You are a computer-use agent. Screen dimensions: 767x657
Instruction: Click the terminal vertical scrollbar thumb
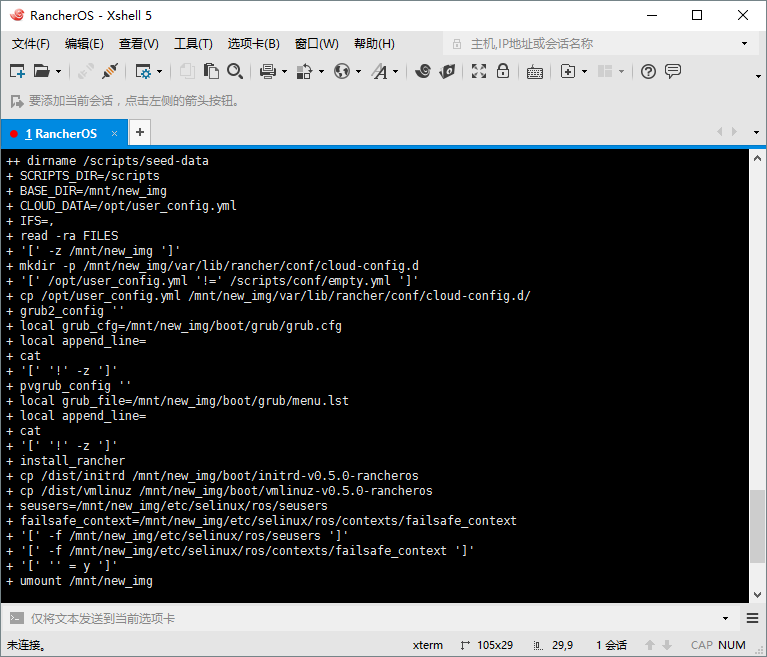(757, 527)
